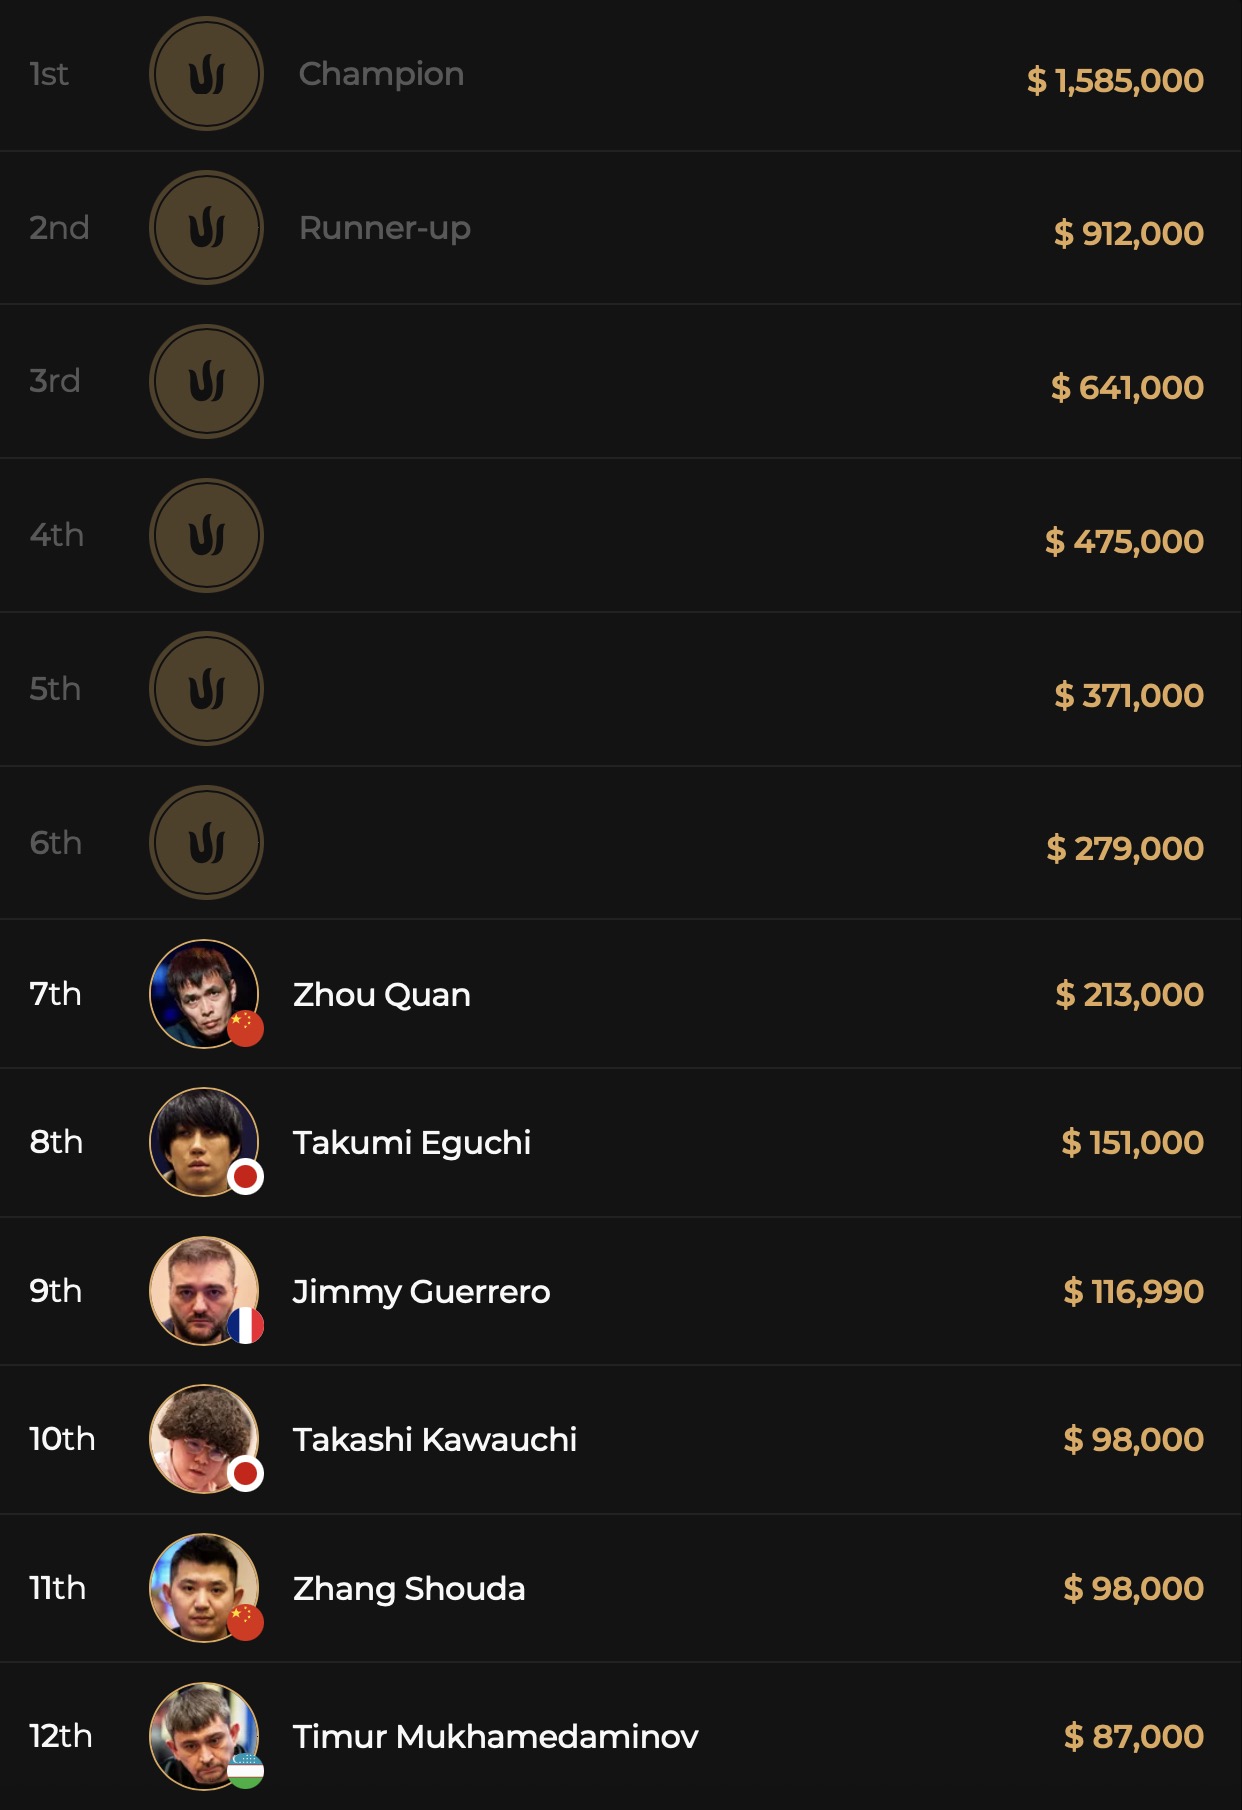Open Zhang Shouda's player avatar

tap(203, 1587)
